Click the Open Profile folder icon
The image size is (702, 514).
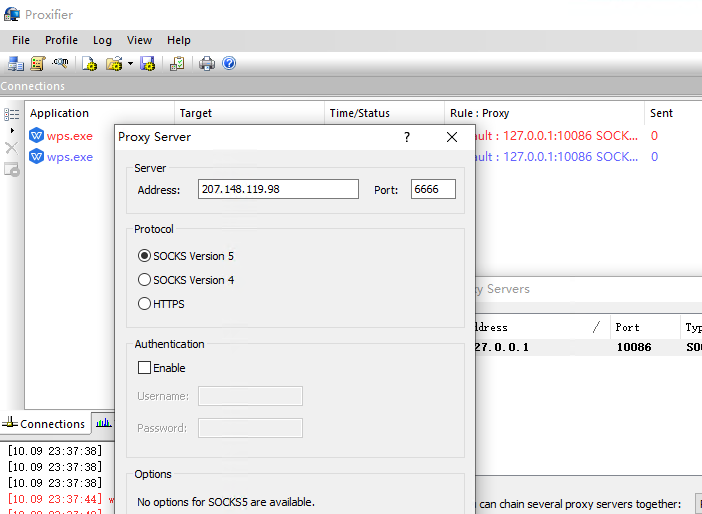pos(114,64)
